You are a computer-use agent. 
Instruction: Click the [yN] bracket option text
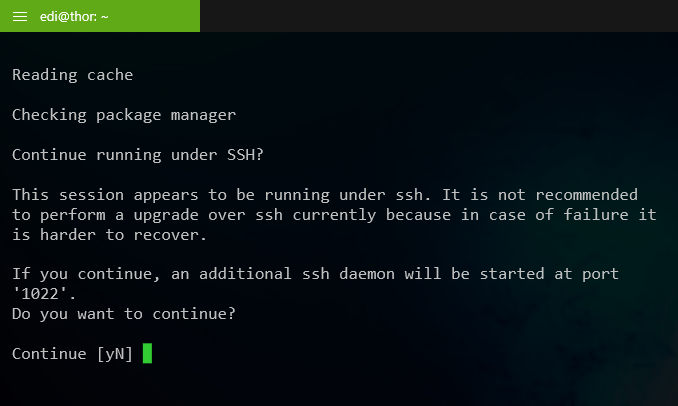point(115,354)
